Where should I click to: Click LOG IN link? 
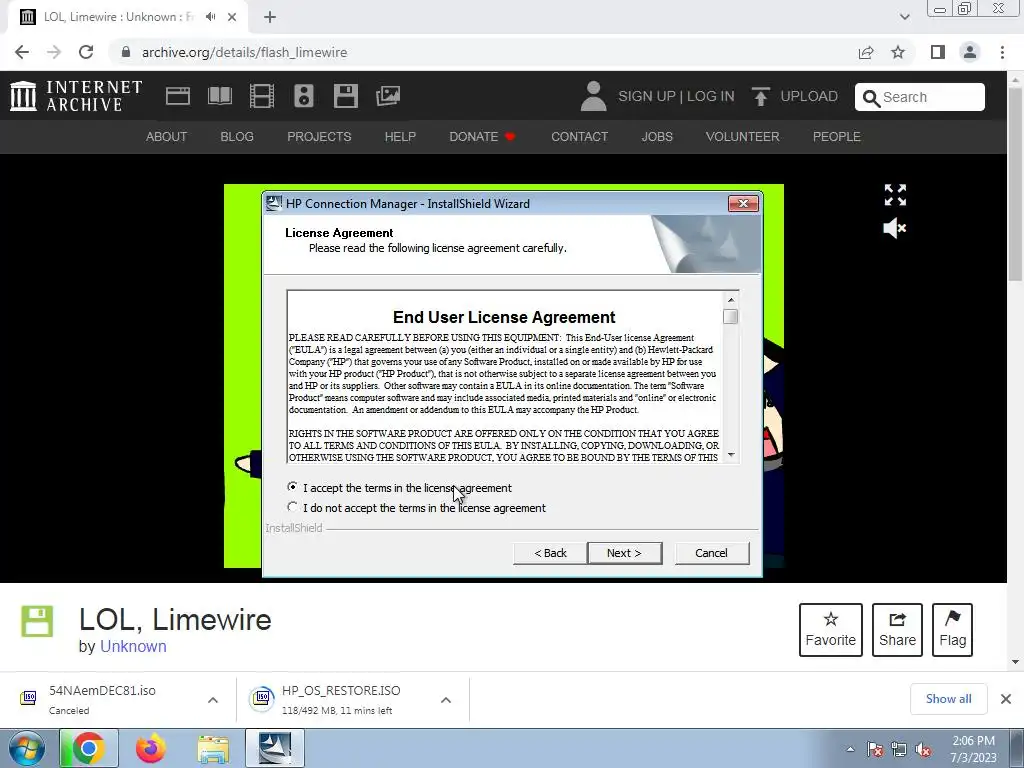pos(711,96)
